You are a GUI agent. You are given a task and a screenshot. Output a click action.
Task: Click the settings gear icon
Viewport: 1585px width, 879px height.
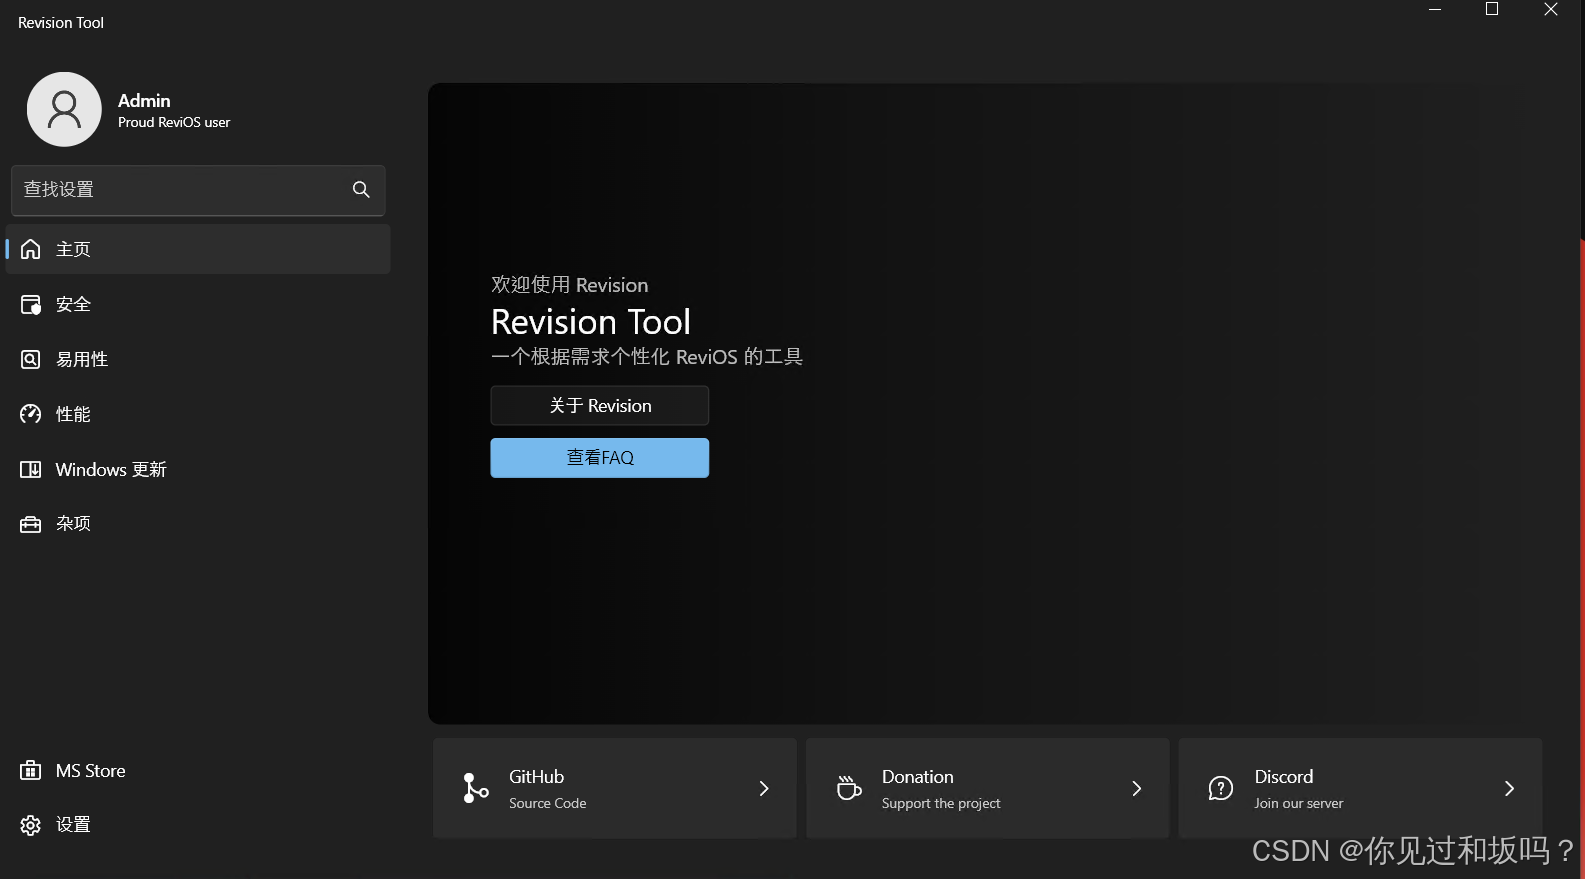[31, 825]
